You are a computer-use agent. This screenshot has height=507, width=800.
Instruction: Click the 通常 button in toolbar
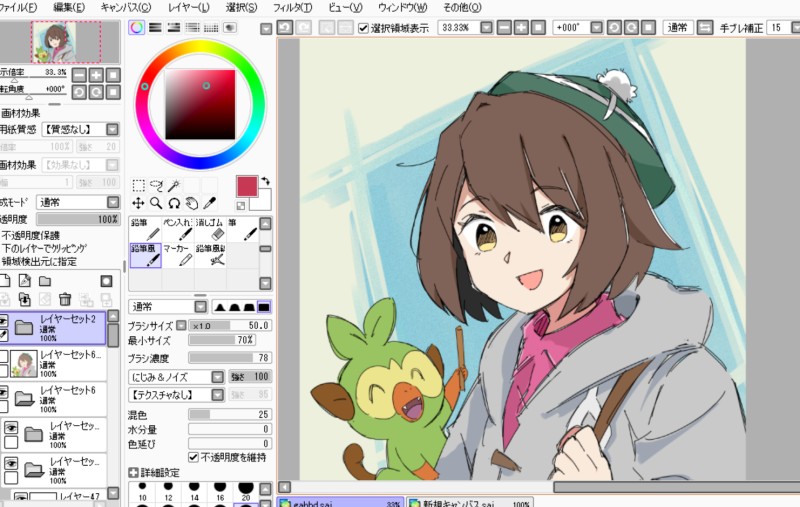tap(677, 27)
